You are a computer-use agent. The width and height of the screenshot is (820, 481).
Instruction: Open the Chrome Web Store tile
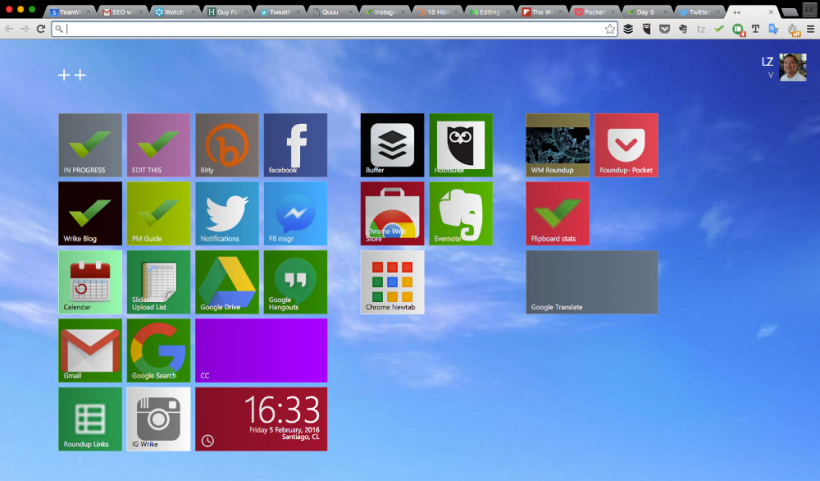click(392, 213)
